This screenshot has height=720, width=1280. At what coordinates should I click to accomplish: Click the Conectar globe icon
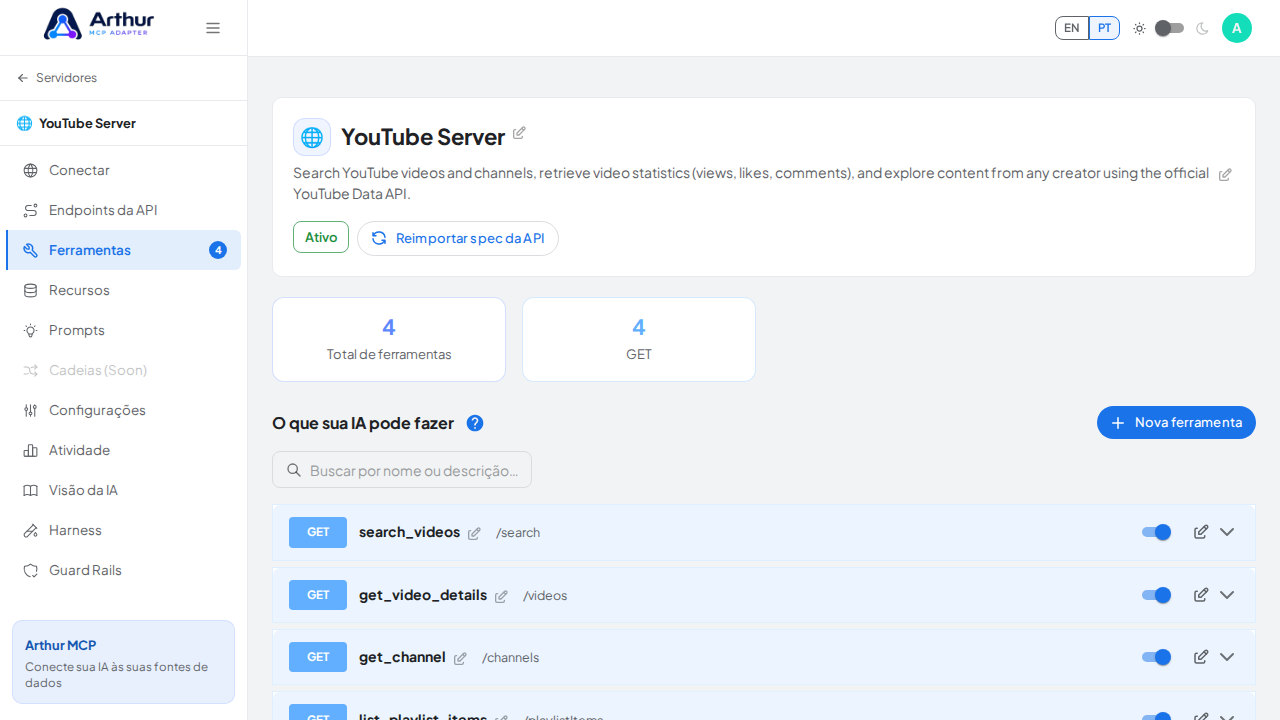tap(31, 170)
